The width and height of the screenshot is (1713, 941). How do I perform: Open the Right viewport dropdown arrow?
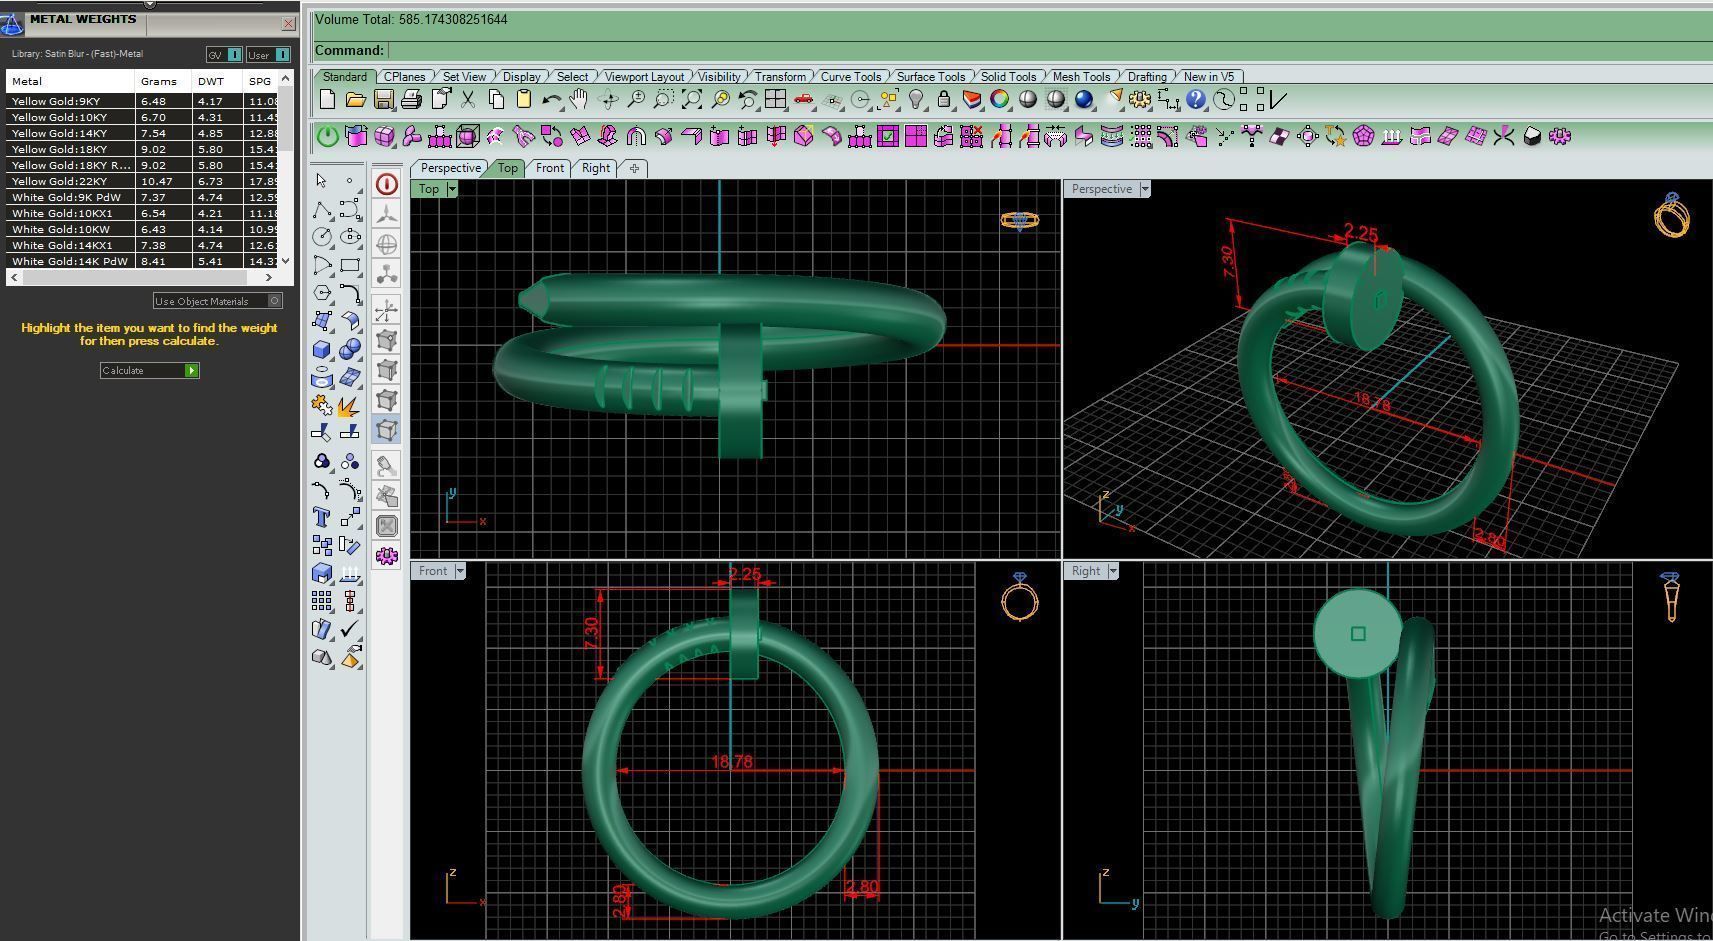click(1113, 571)
